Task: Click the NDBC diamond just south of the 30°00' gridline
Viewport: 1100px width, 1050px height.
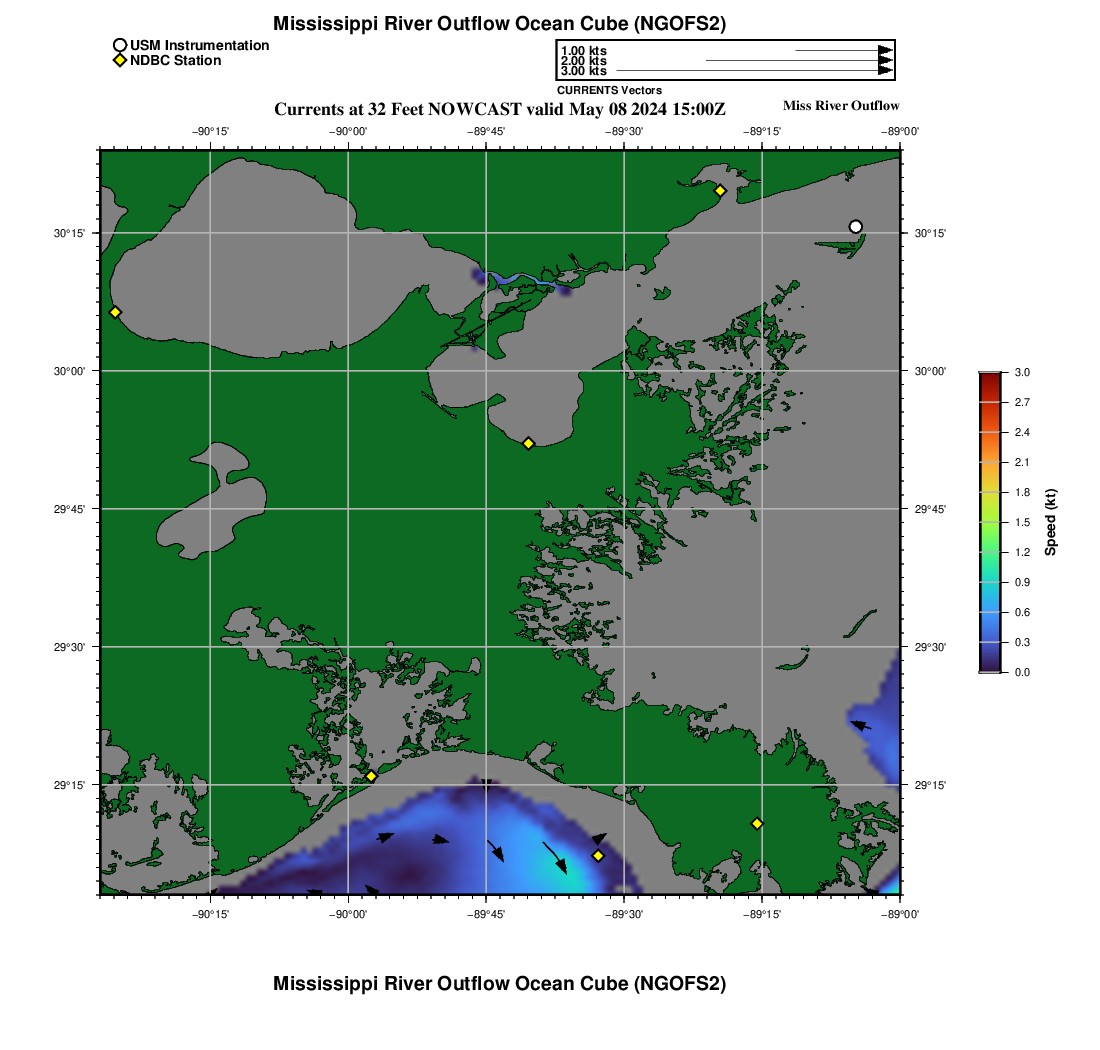Action: point(528,443)
